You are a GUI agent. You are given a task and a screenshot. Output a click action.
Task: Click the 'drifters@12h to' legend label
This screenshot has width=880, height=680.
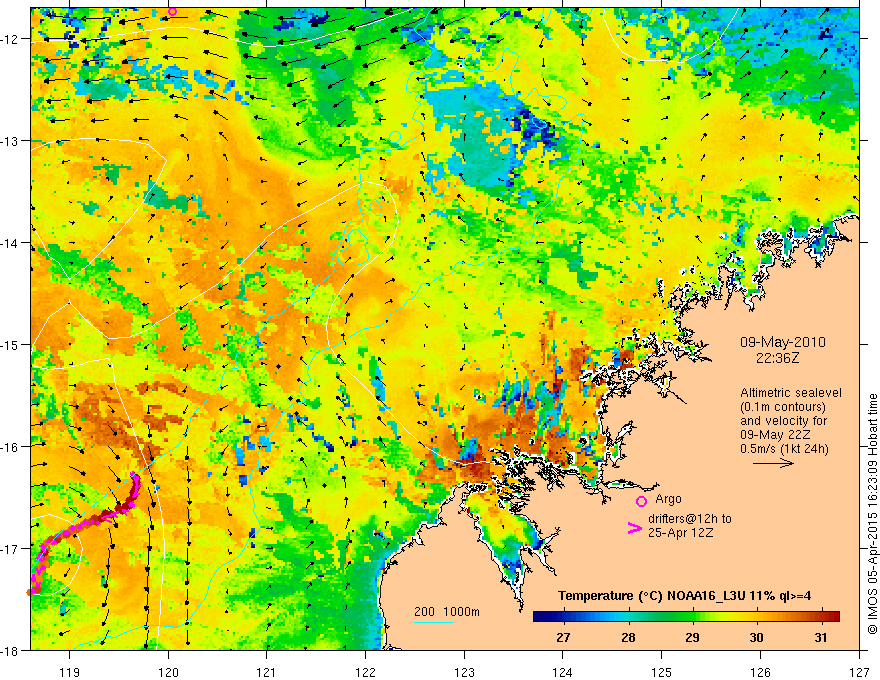(690, 519)
